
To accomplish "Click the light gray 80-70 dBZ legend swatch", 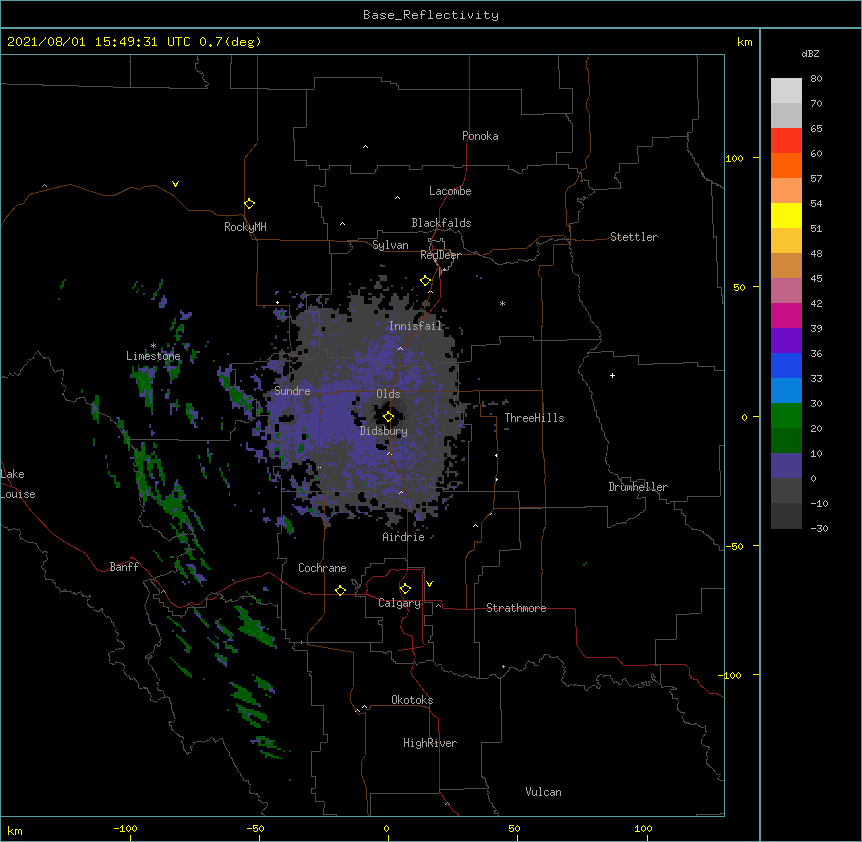I will [x=786, y=91].
